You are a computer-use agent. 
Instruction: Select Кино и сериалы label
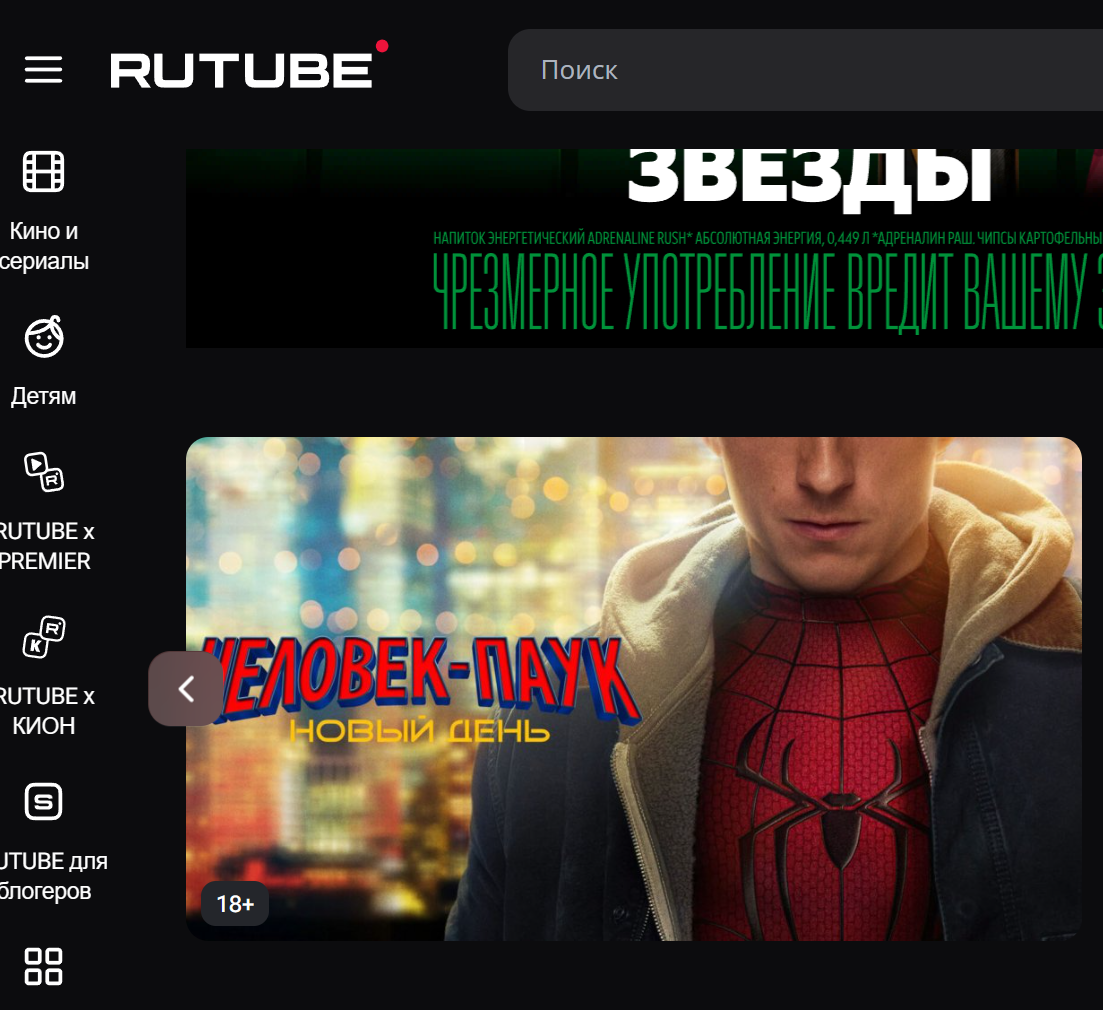click(44, 246)
